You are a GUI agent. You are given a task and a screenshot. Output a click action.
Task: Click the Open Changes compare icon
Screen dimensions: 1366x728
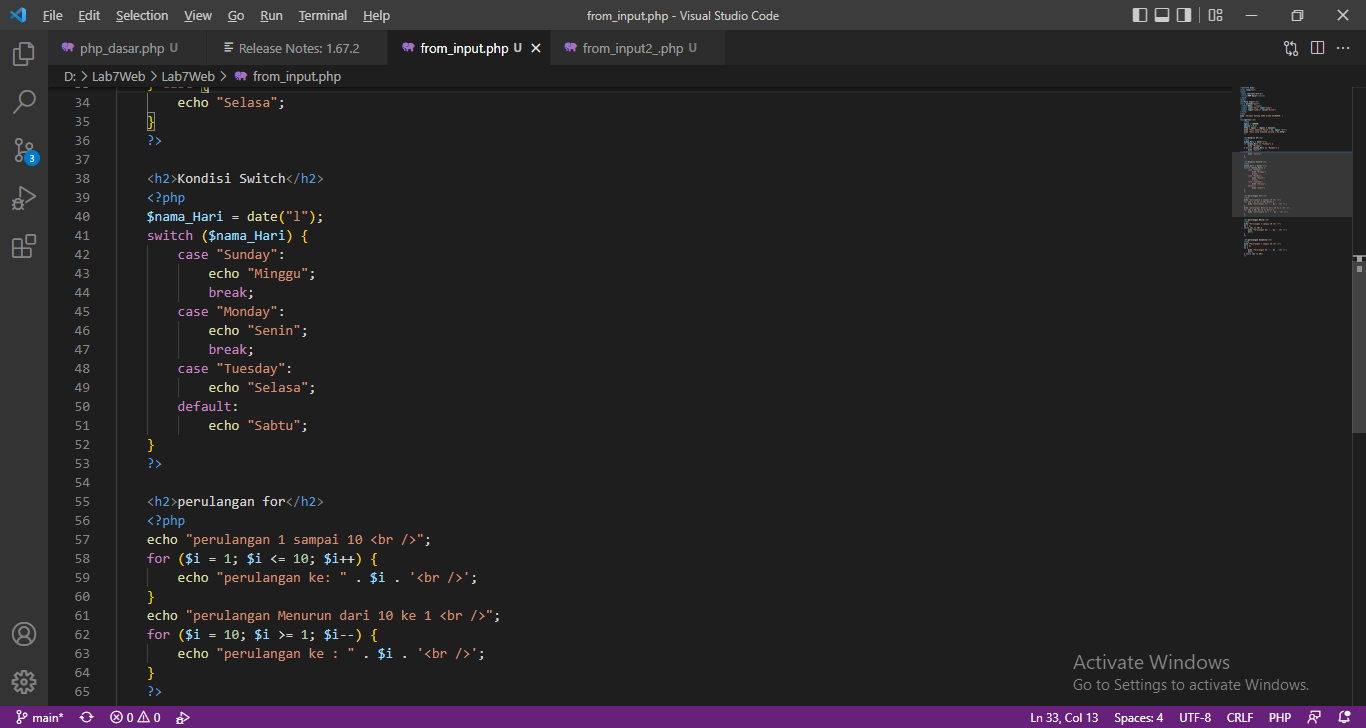(x=1290, y=47)
